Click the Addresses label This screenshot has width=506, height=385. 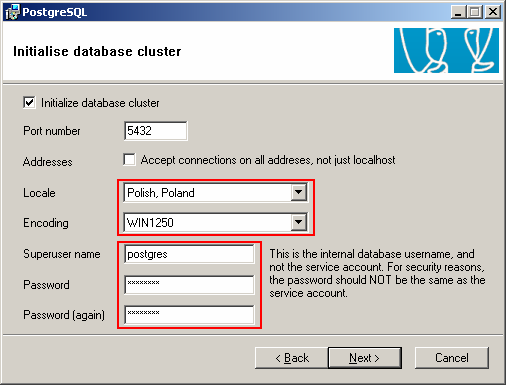[48, 162]
